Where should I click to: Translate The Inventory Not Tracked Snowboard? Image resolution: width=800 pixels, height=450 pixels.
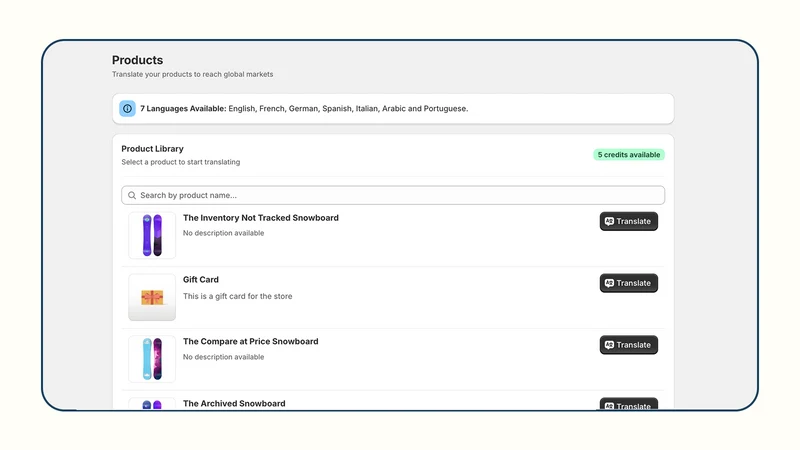point(629,221)
